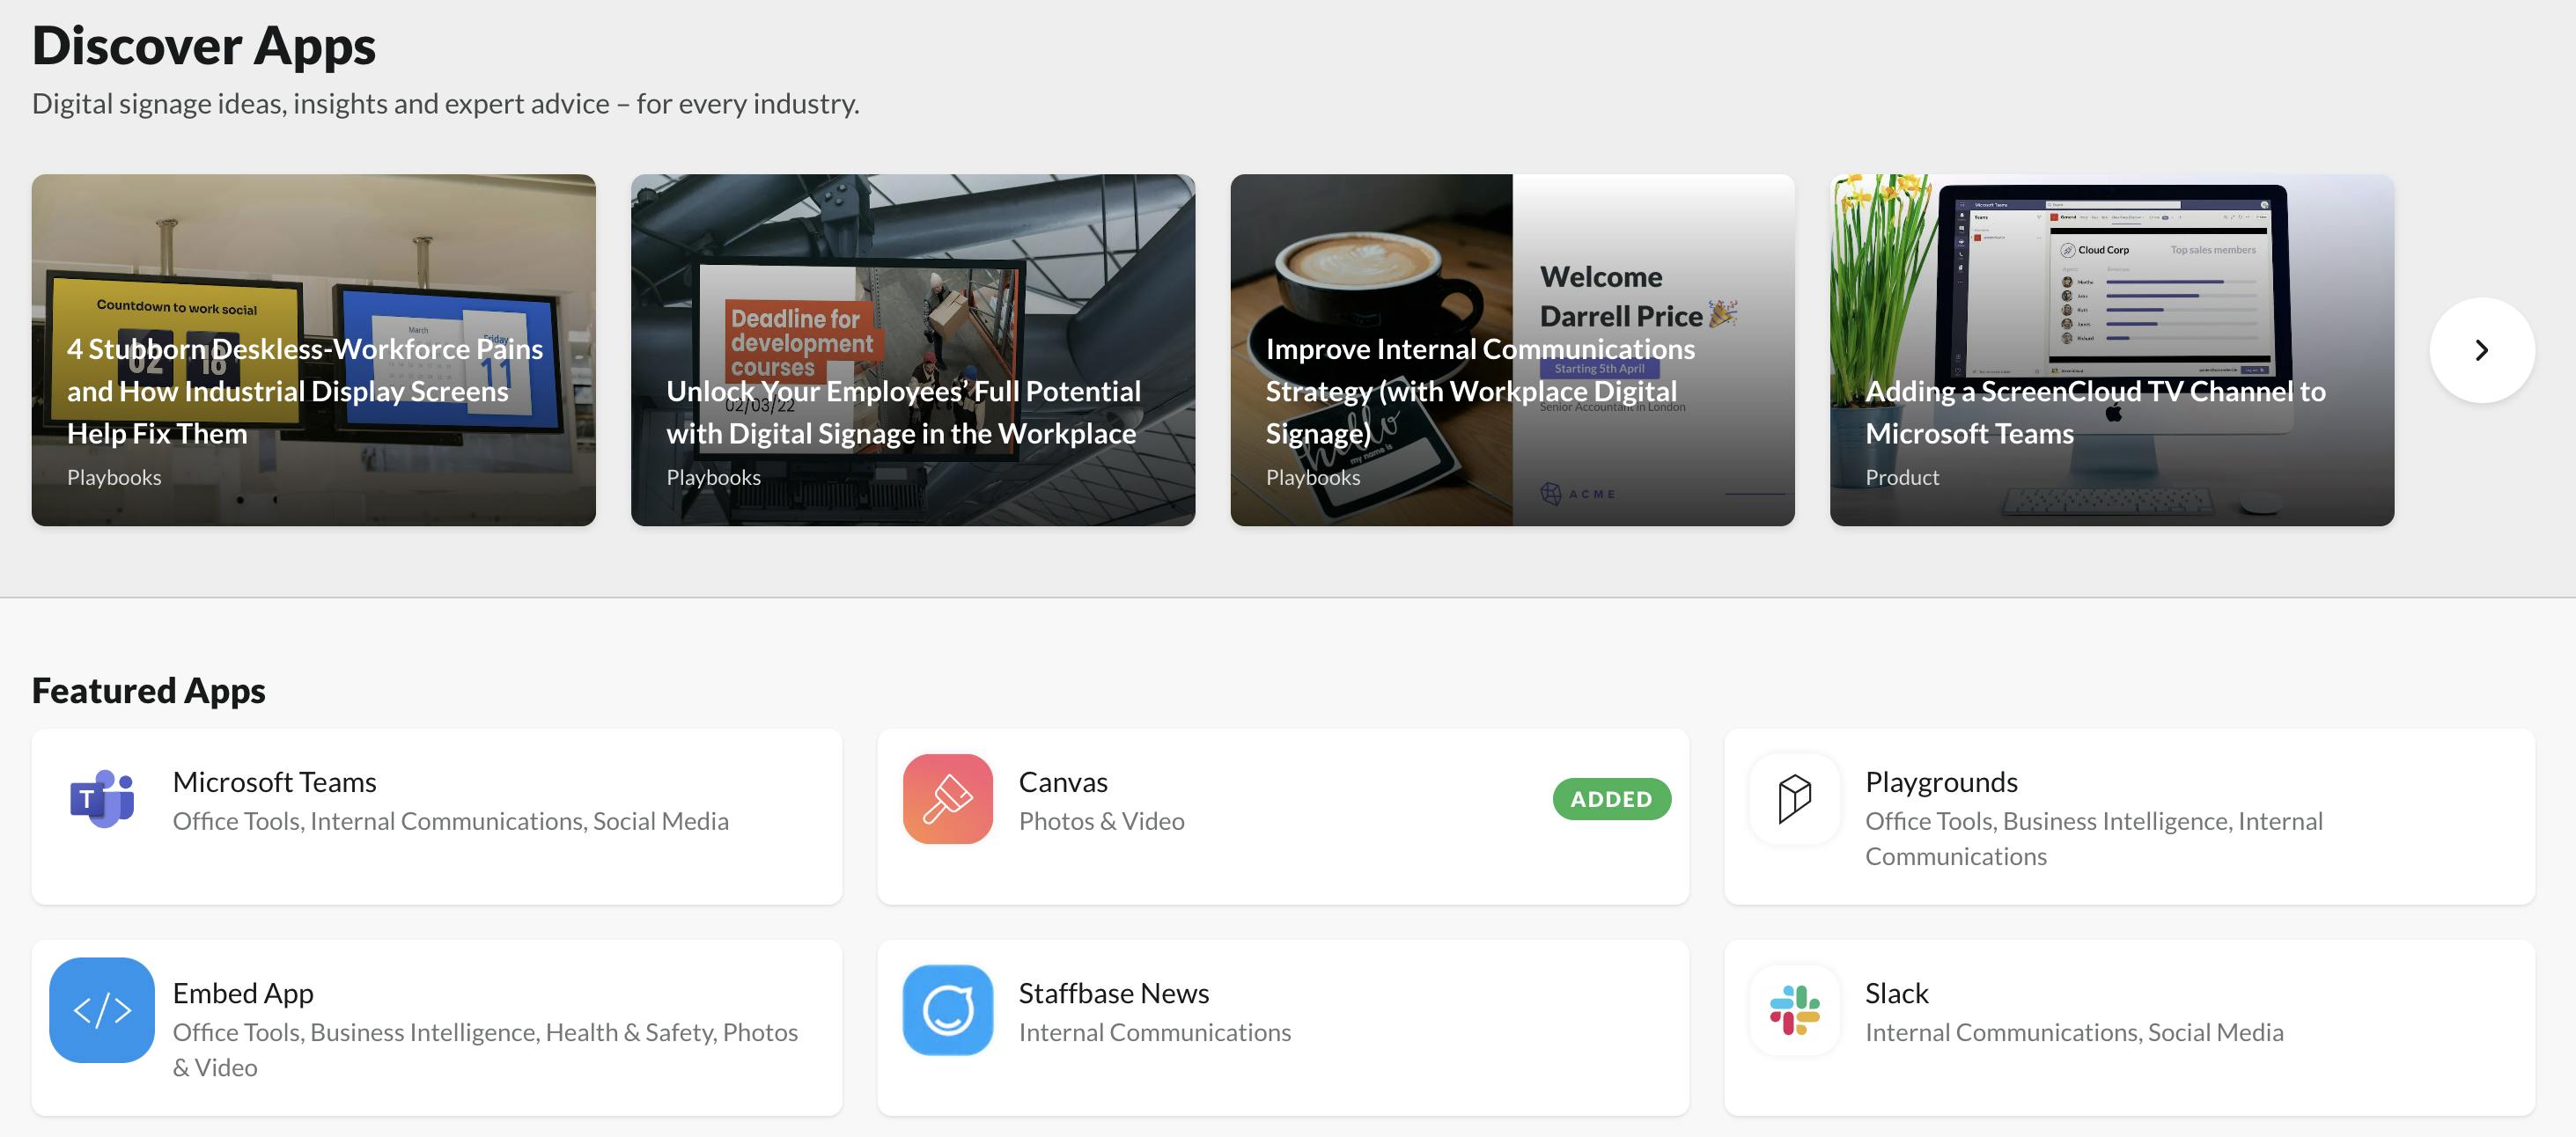Click 'Internal Communications' under Staffbase News
The height and width of the screenshot is (1137, 2576).
[1154, 1032]
